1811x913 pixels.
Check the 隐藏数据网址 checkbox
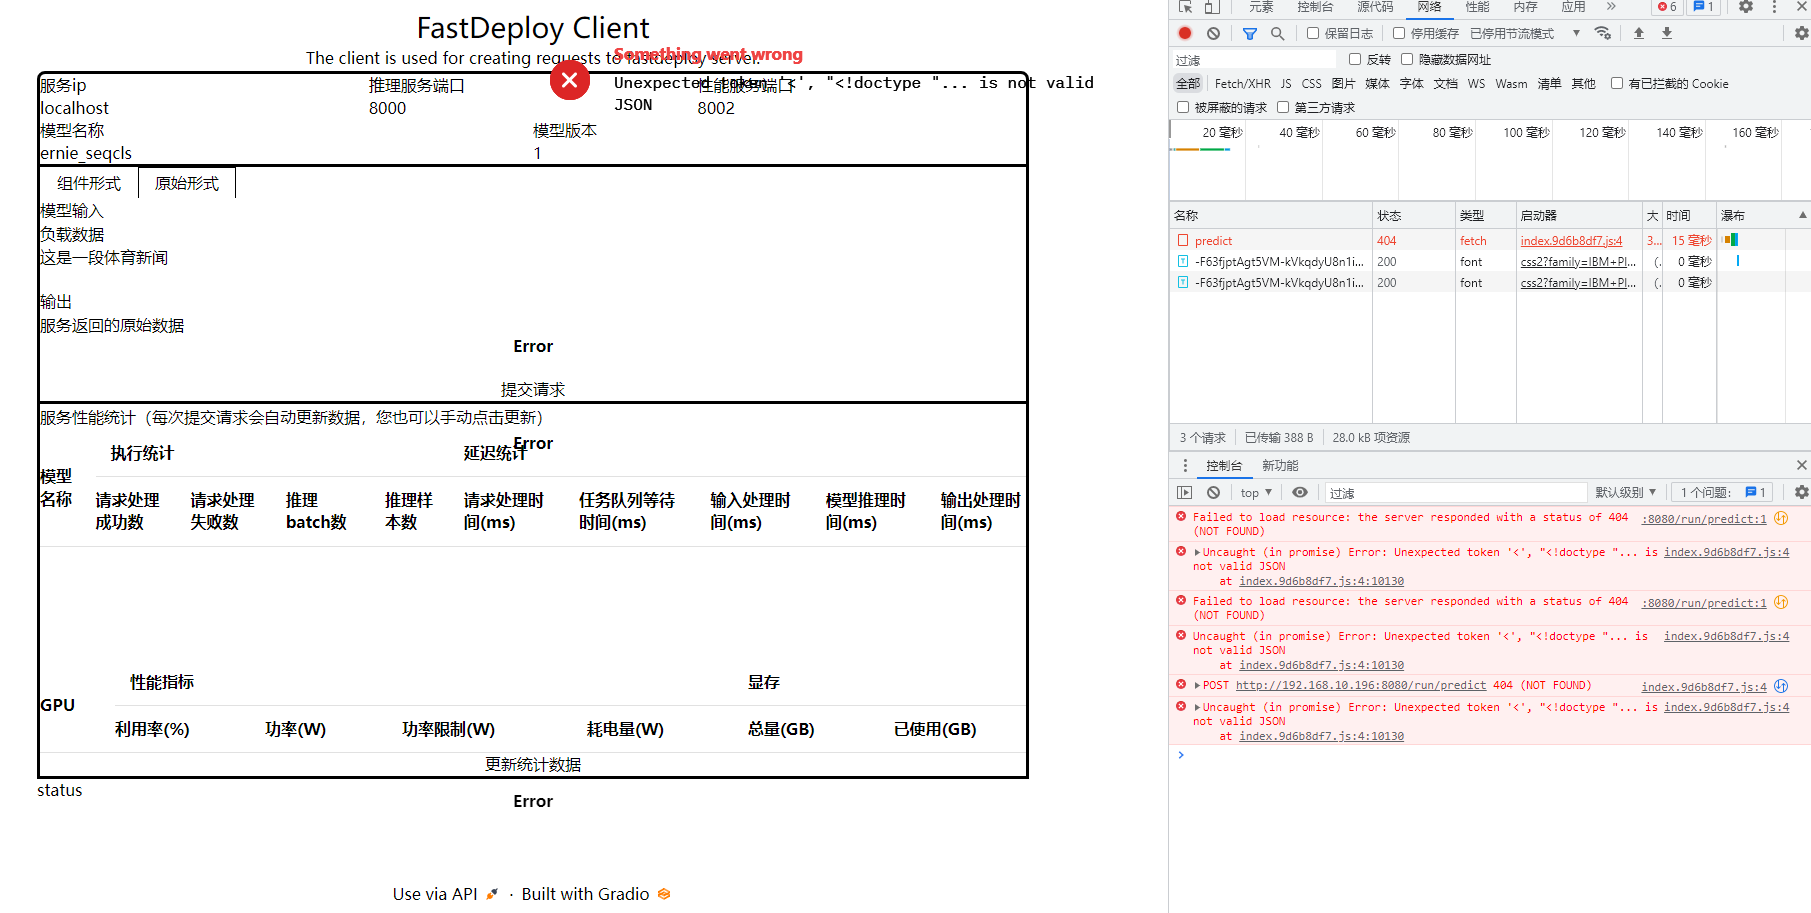[1407, 59]
